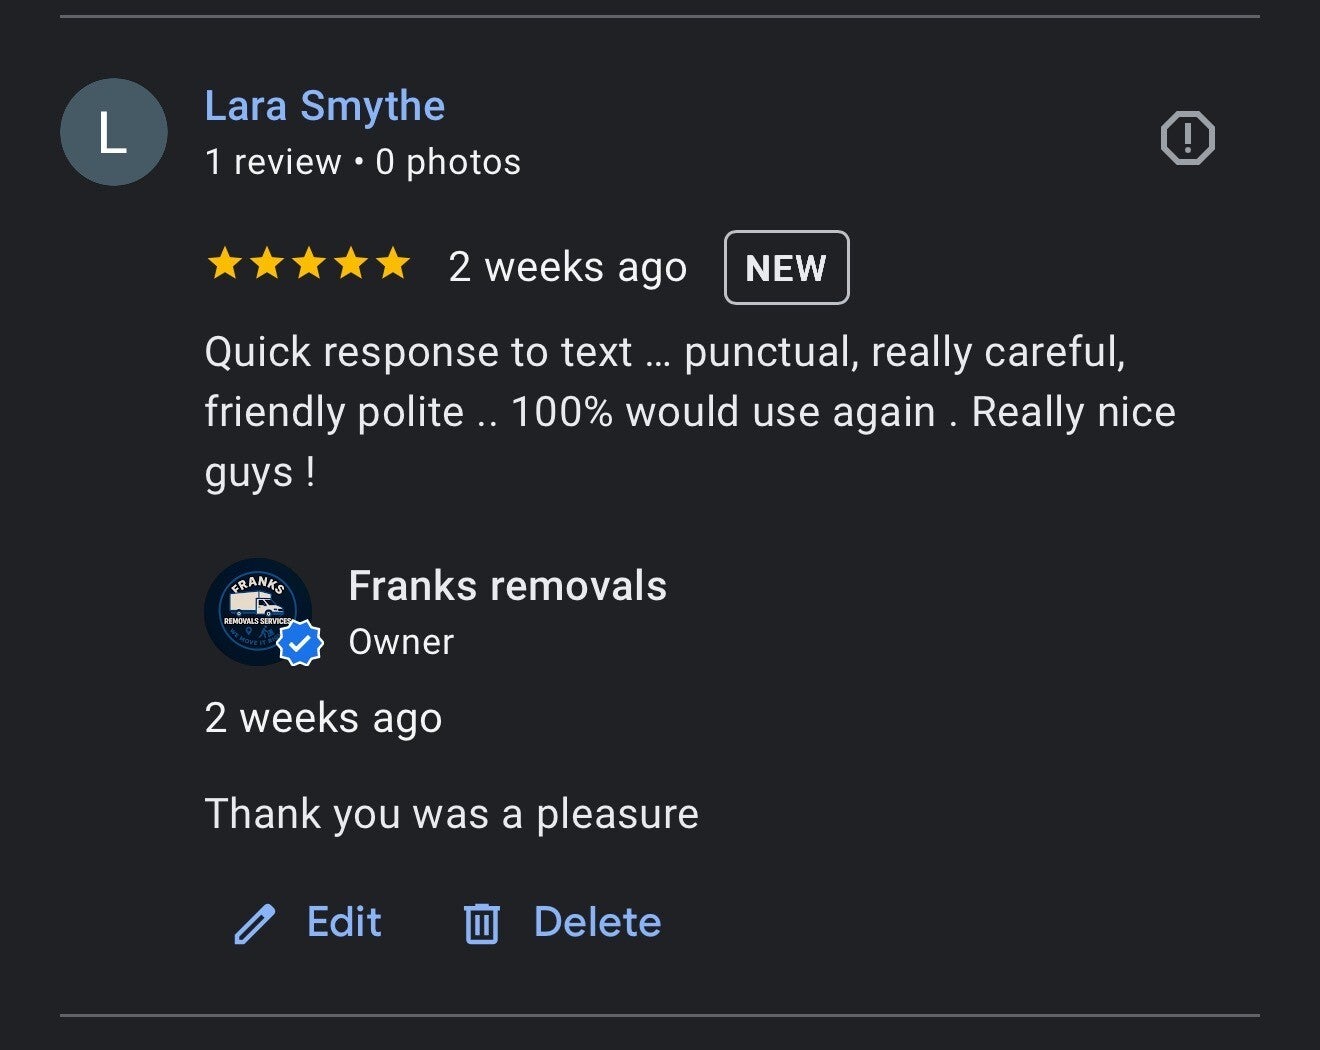Click the "Franks removals" owner name
The image size is (1320, 1050).
click(x=507, y=586)
